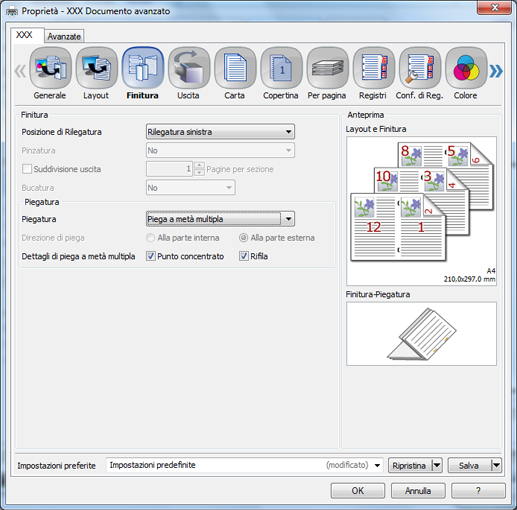Image resolution: width=517 pixels, height=510 pixels.
Task: Open the Pinzatura dropdown
Action: click(220, 151)
